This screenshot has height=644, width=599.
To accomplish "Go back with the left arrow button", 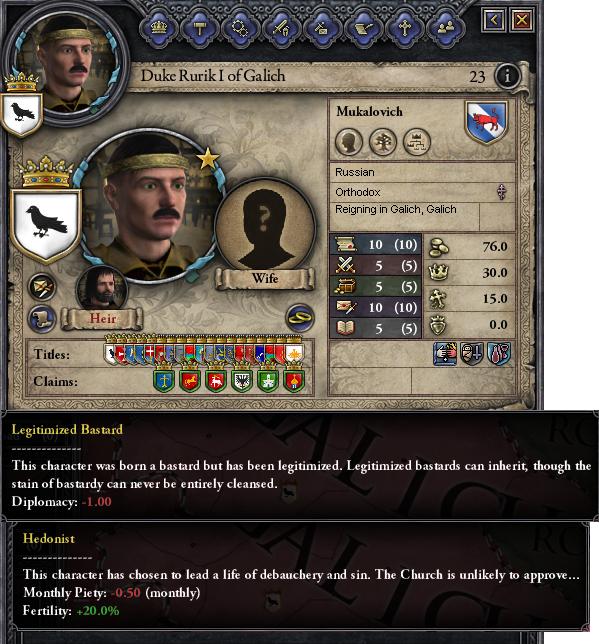I will (494, 20).
